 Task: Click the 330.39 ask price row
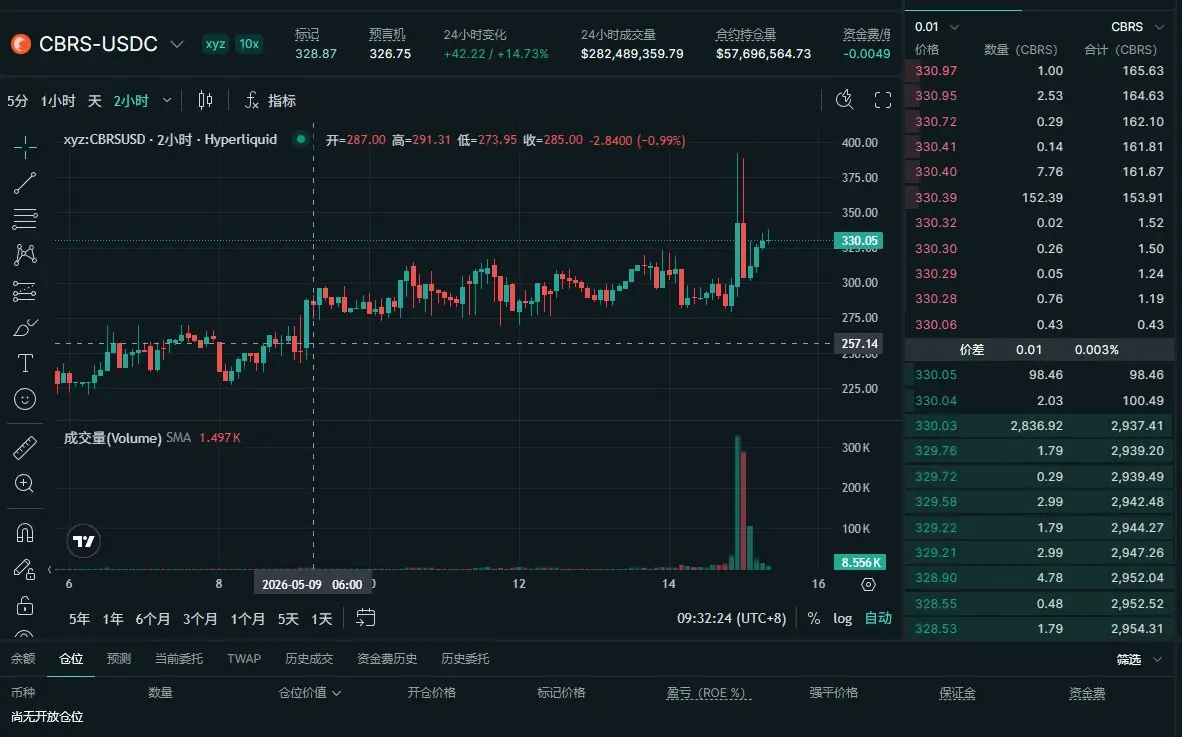(x=1040, y=197)
